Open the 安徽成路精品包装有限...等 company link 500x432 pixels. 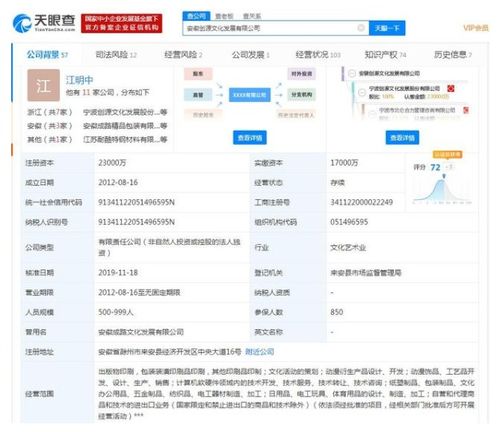[125, 126]
